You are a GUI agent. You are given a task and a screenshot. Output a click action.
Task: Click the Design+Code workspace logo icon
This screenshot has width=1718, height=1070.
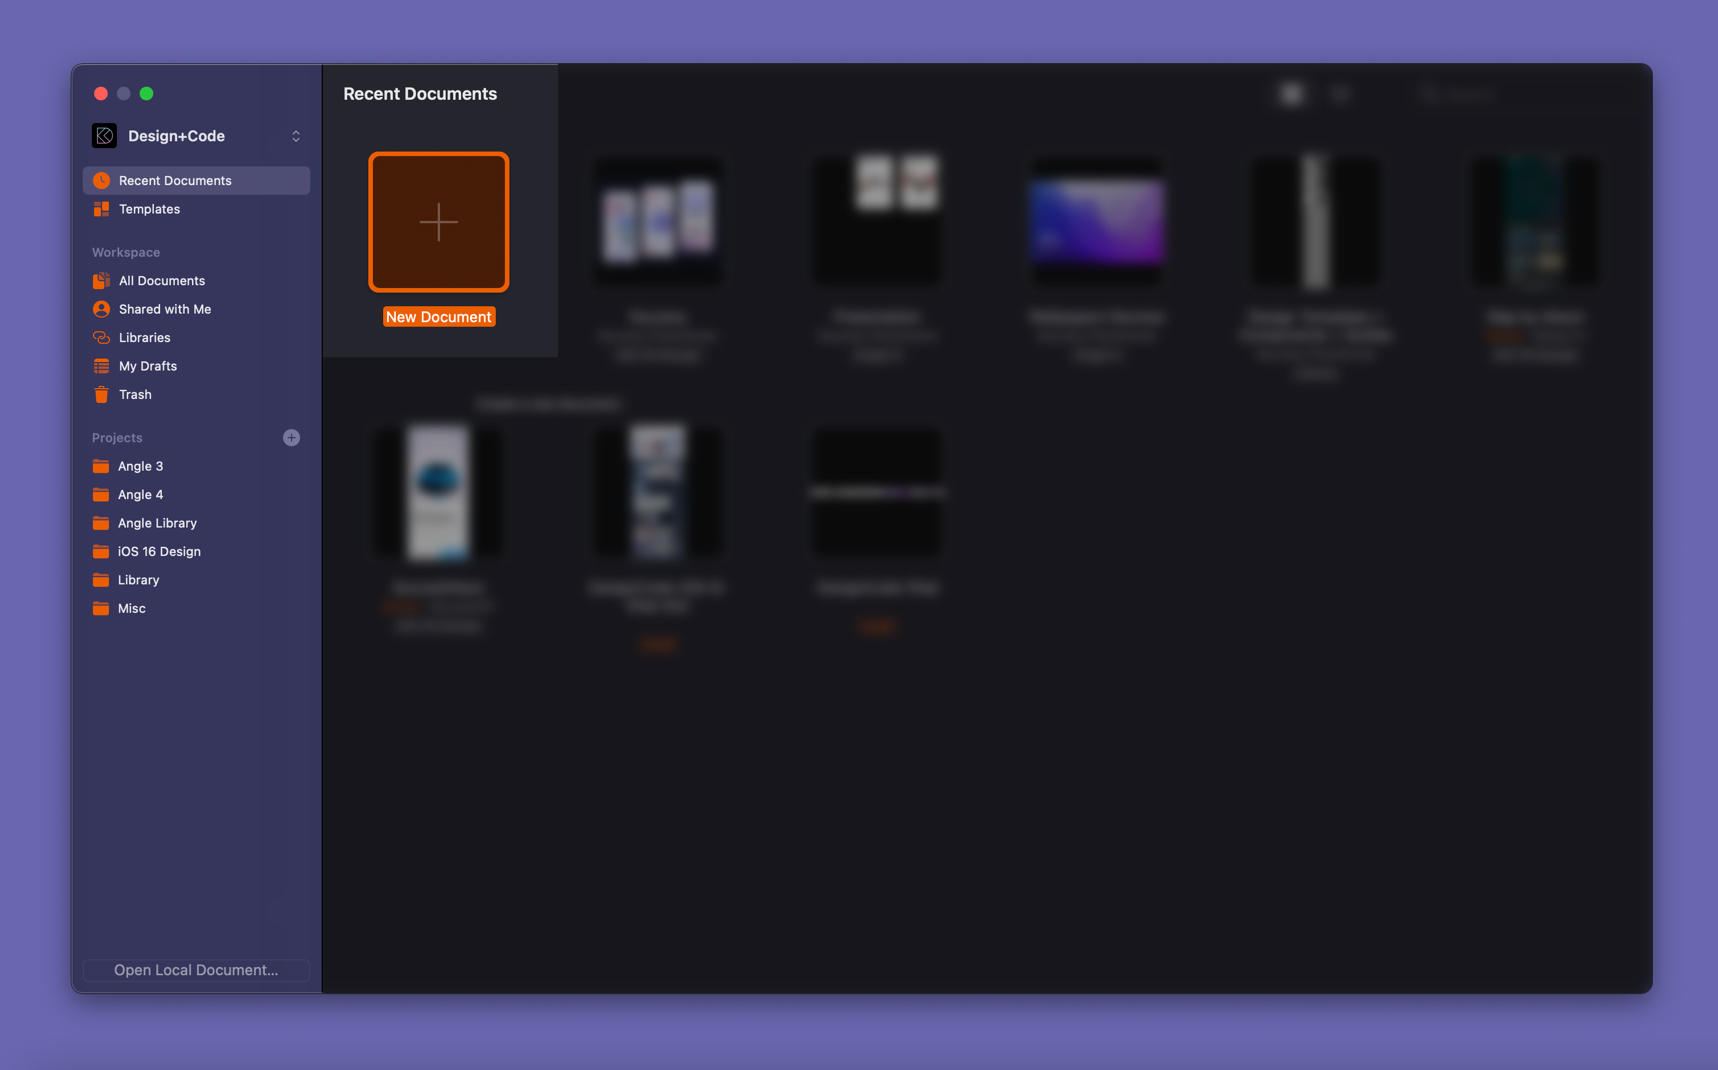tap(104, 136)
